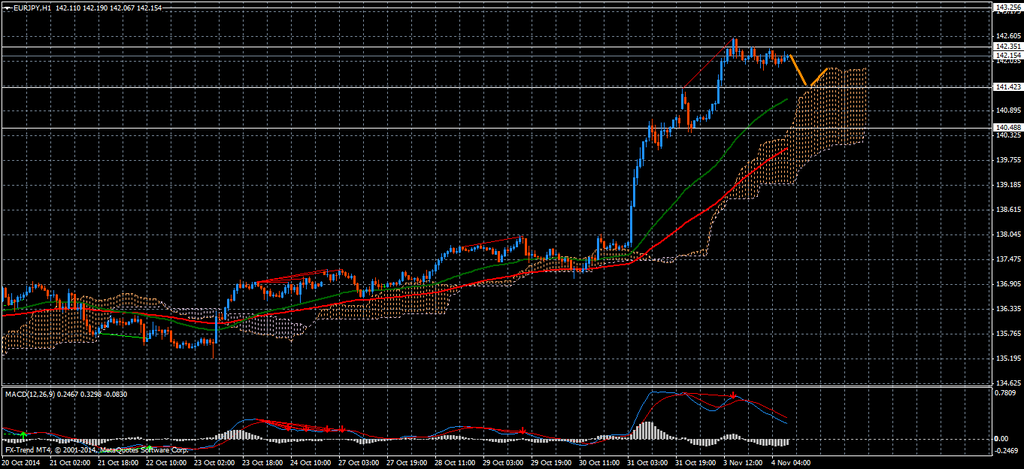The image size is (1024, 469).
Task: Click the 0.00 level on MACD scale
Action: tap(1001, 439)
